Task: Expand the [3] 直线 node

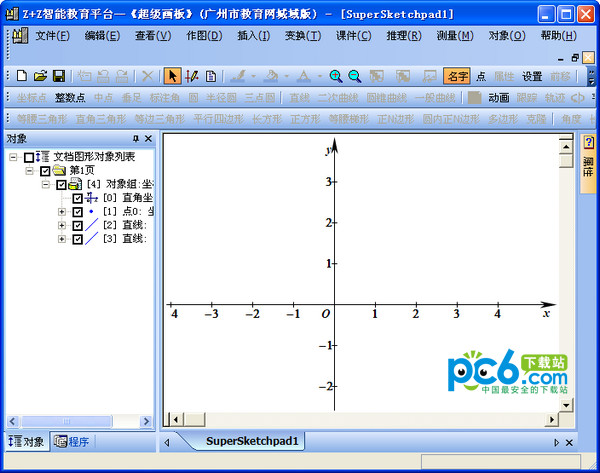Action: (x=62, y=239)
